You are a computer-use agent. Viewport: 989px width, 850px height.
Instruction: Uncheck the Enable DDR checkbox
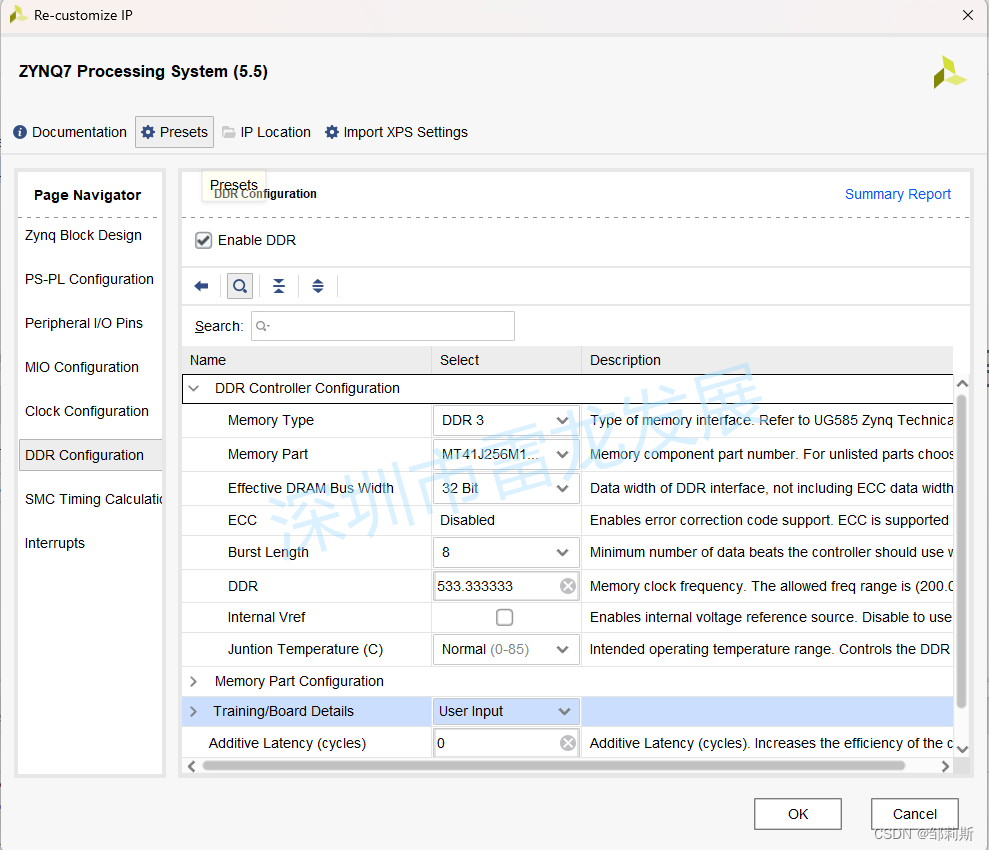pyautogui.click(x=203, y=240)
